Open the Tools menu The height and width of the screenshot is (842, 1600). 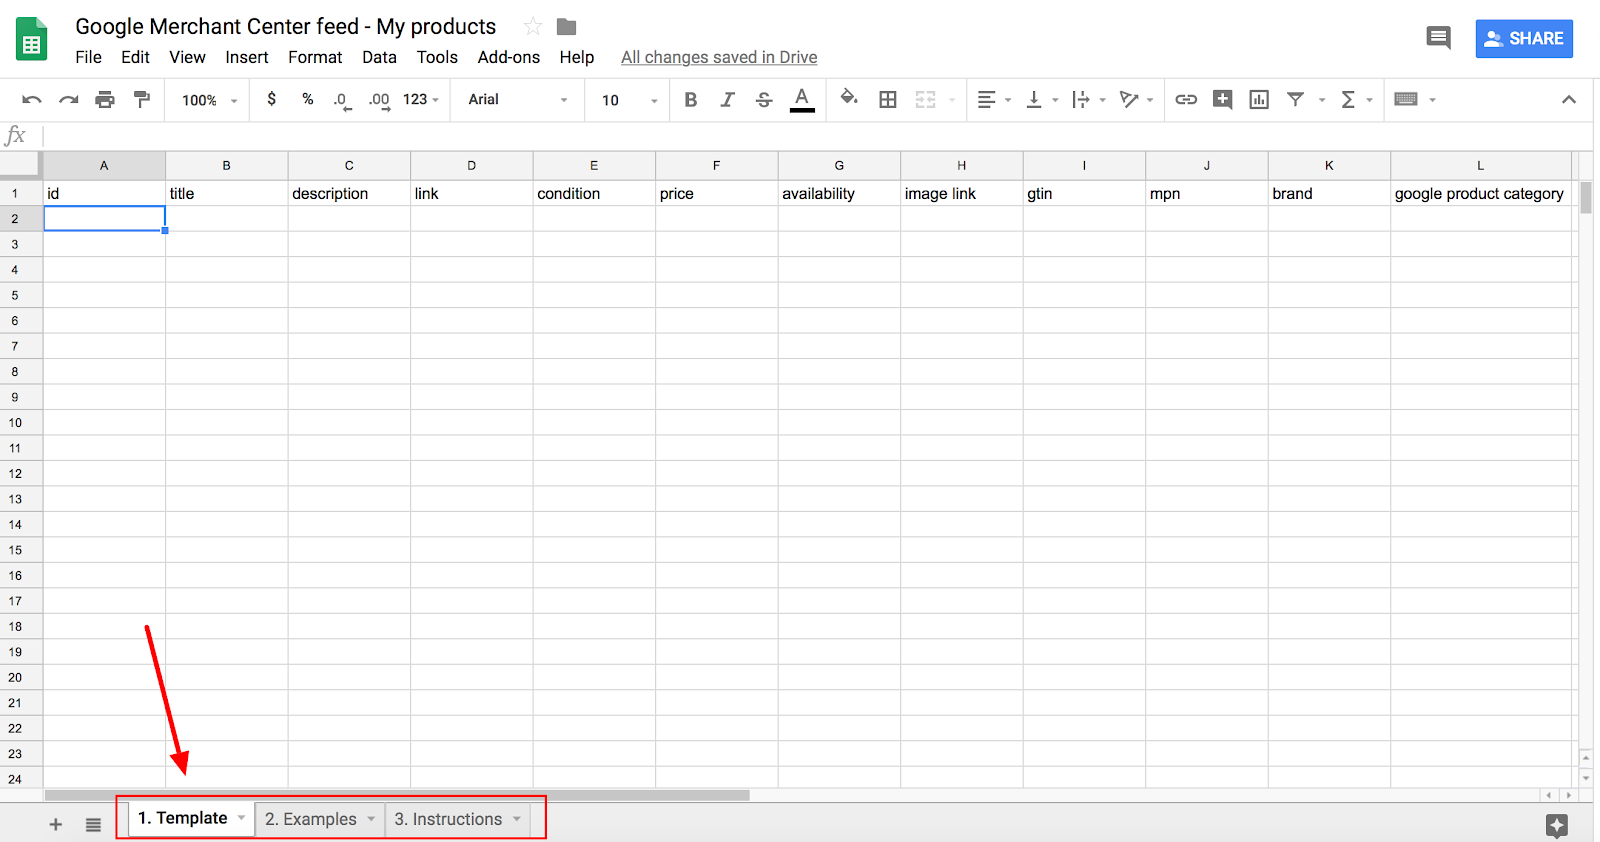point(437,57)
